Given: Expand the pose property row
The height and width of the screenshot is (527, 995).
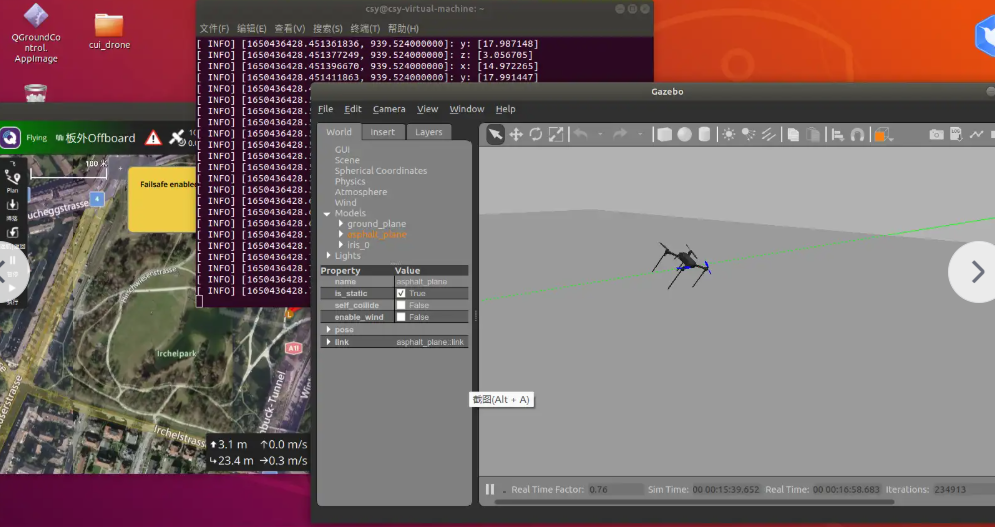Looking at the screenshot, I should coord(329,329).
